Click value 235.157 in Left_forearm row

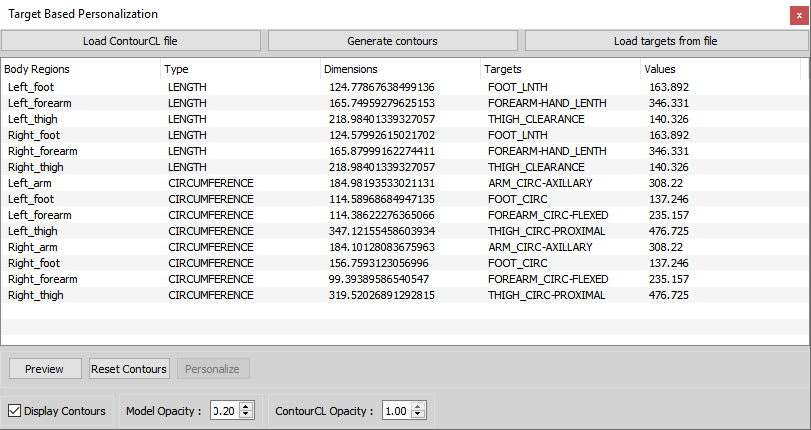coord(669,215)
